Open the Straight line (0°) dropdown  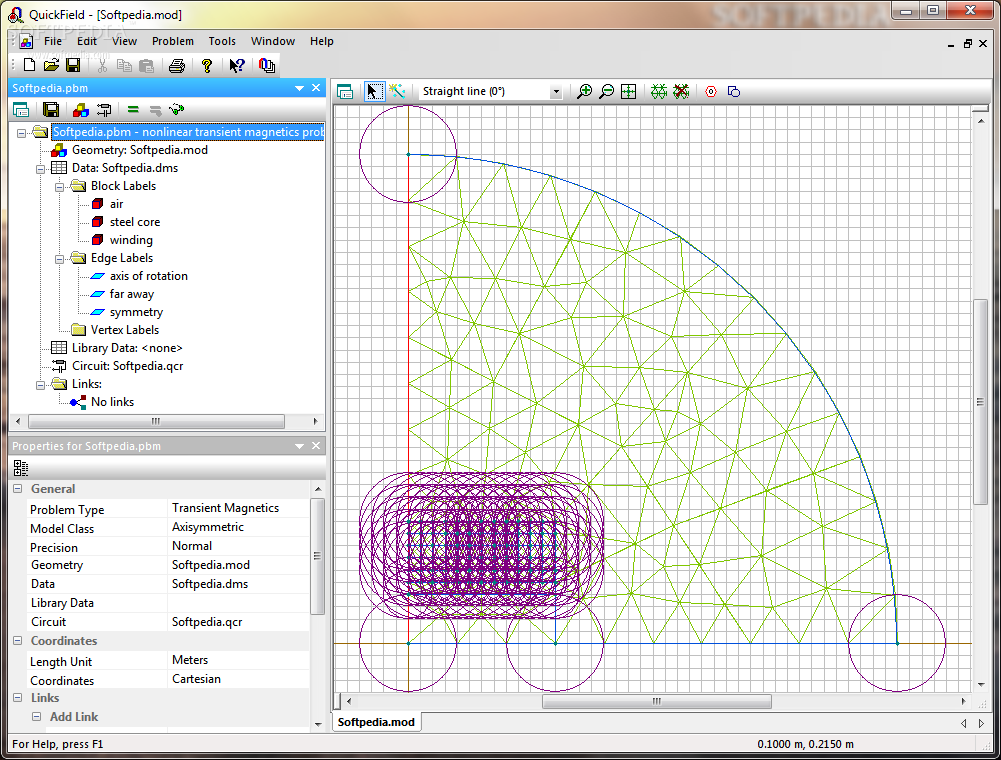556,92
